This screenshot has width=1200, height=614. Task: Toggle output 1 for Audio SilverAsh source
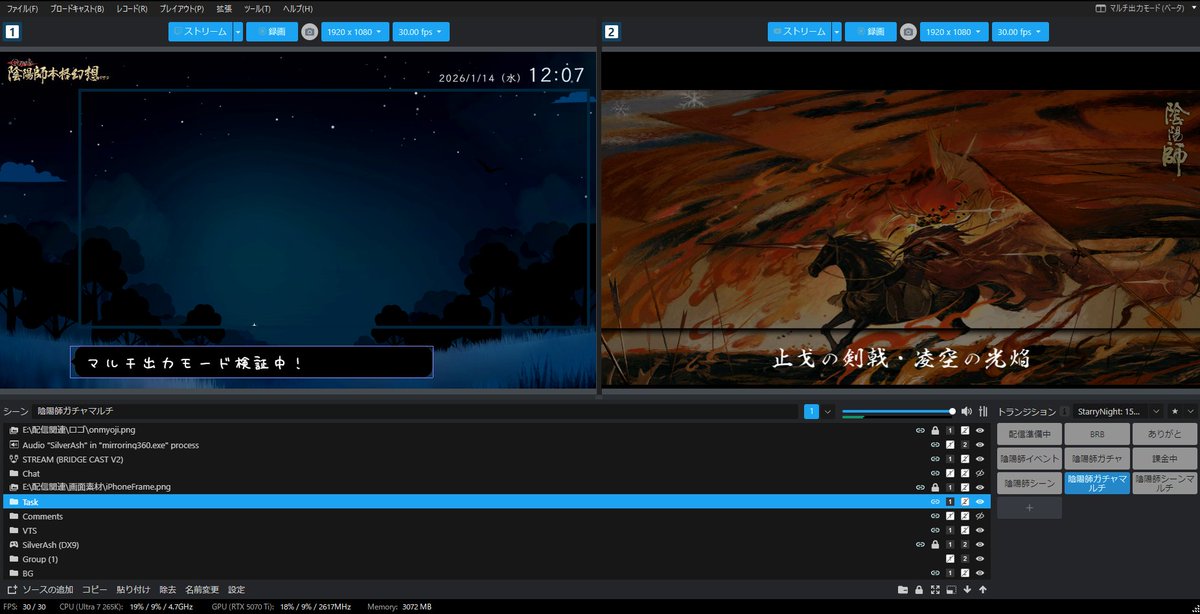(x=950, y=445)
